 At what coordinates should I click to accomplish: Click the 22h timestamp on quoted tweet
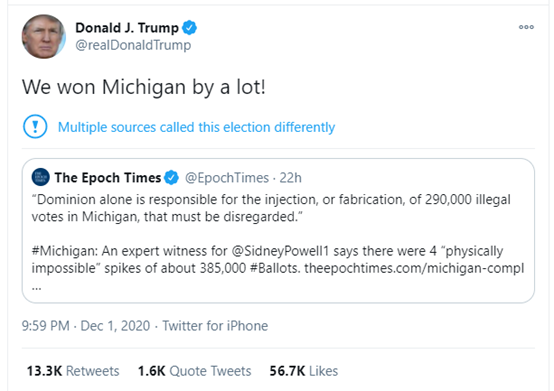tap(290, 178)
